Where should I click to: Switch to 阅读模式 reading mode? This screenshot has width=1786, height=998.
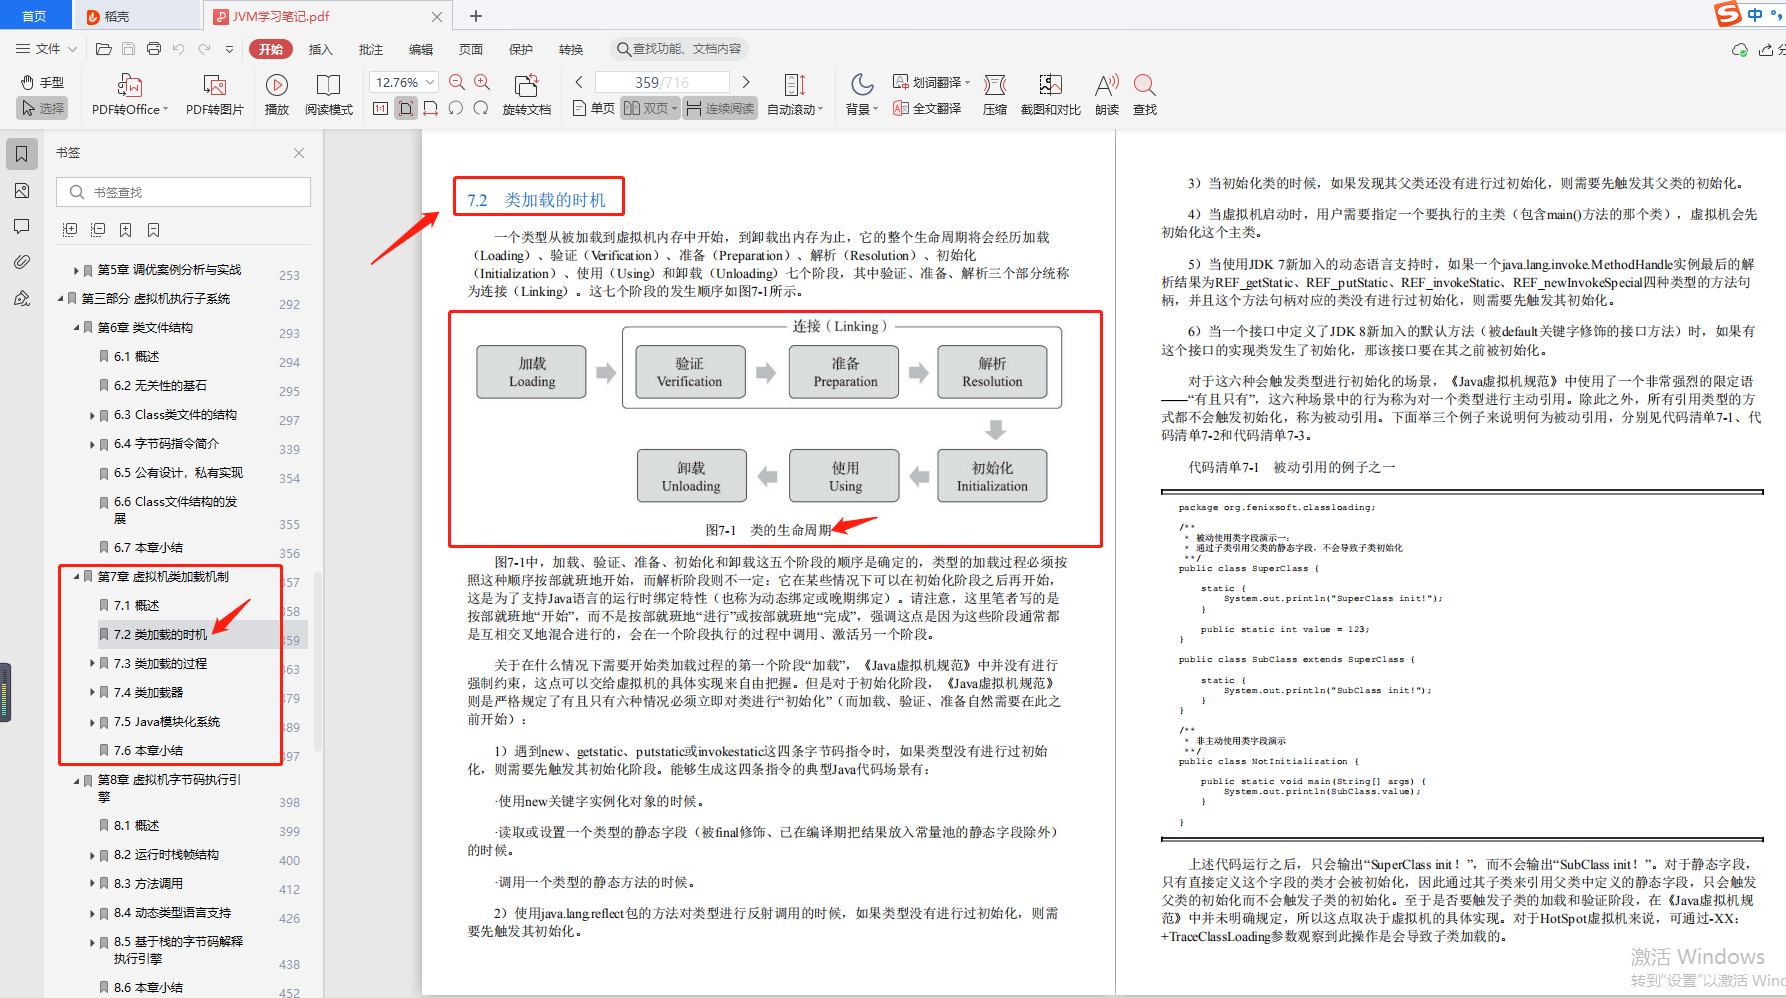click(329, 95)
